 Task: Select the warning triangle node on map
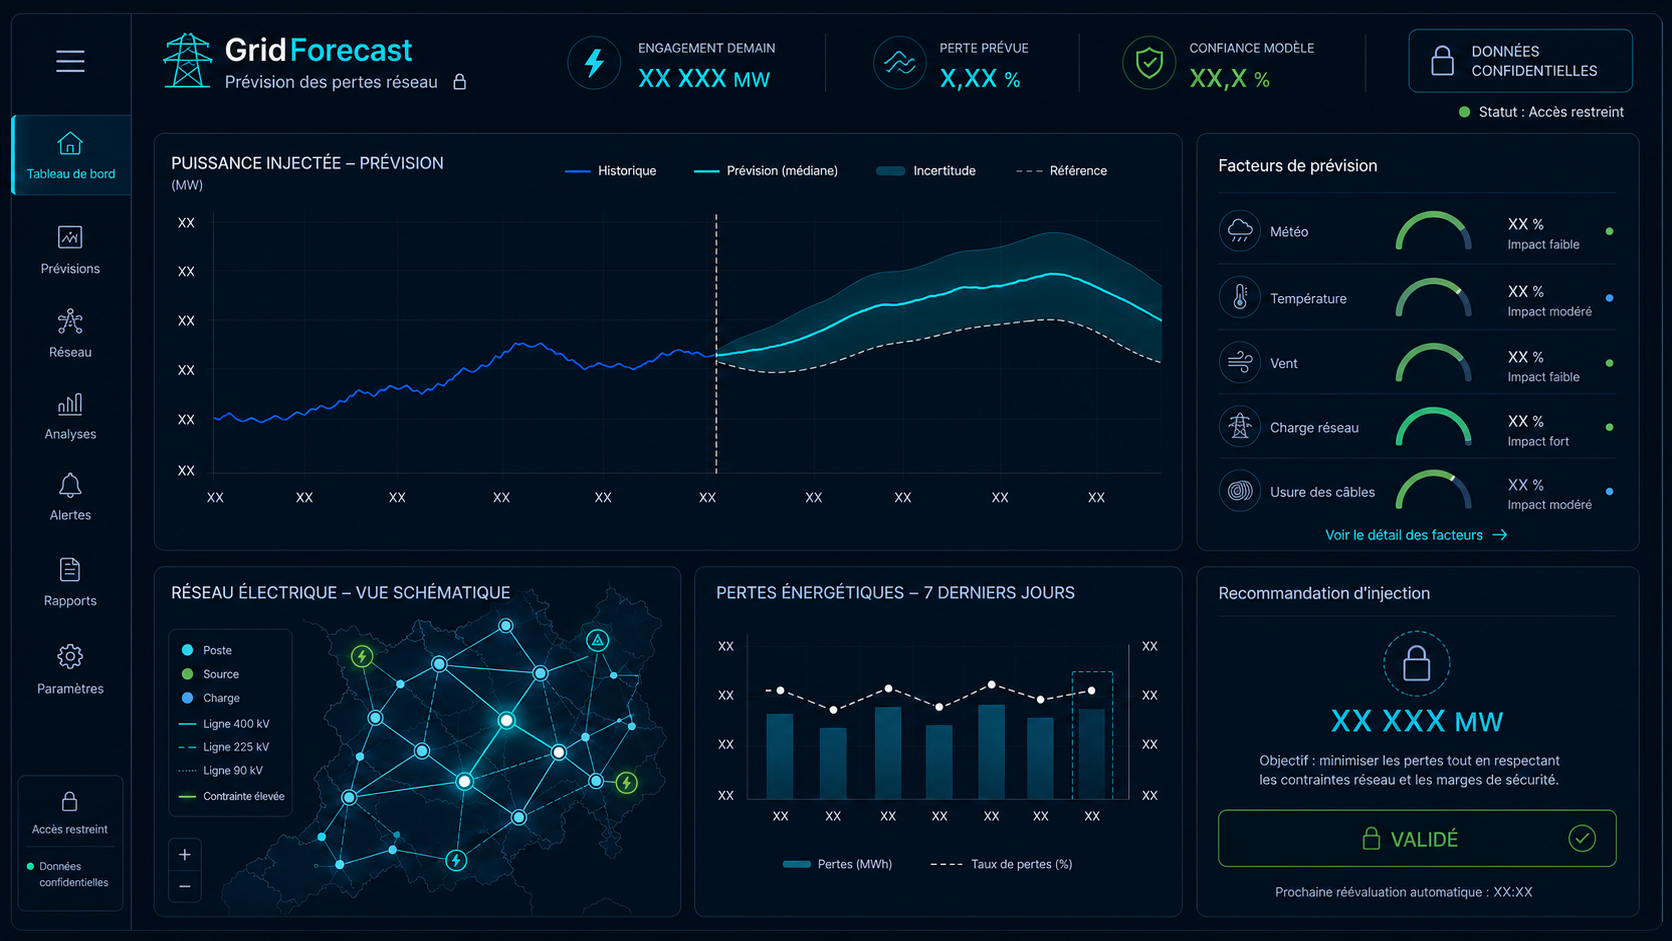tap(597, 640)
